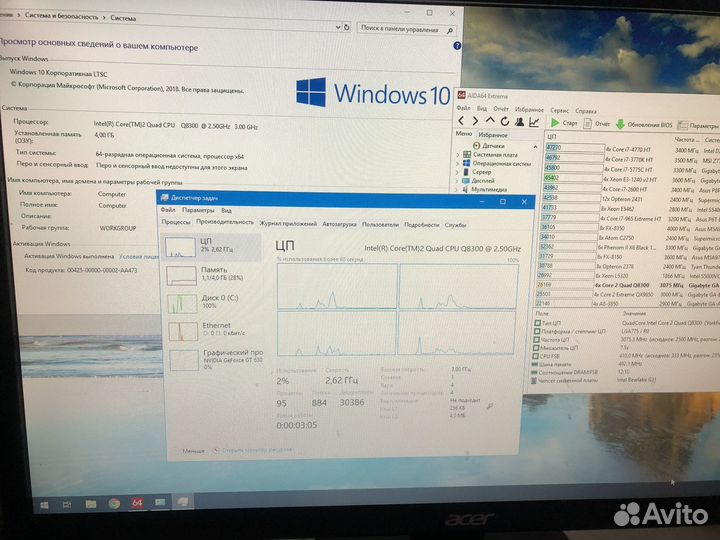720x540 pixels.
Task: Switch to AIDA64 Избранное panel tab
Action: point(493,135)
